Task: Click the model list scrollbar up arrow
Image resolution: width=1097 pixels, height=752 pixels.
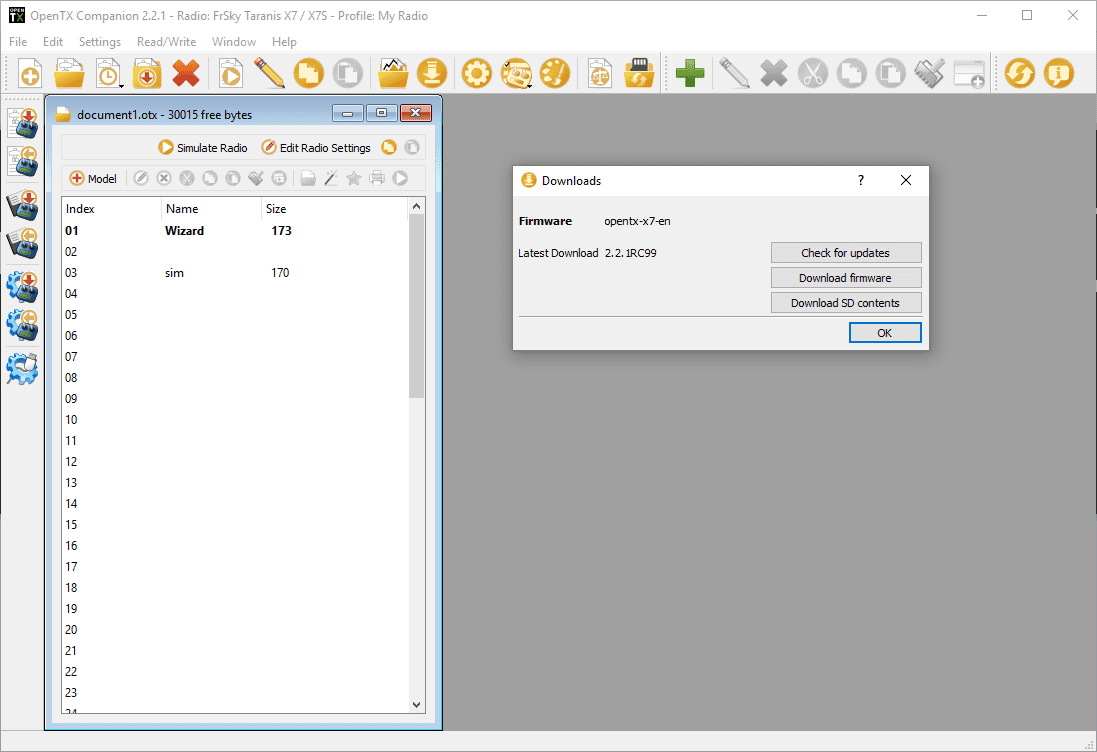Action: [416, 206]
